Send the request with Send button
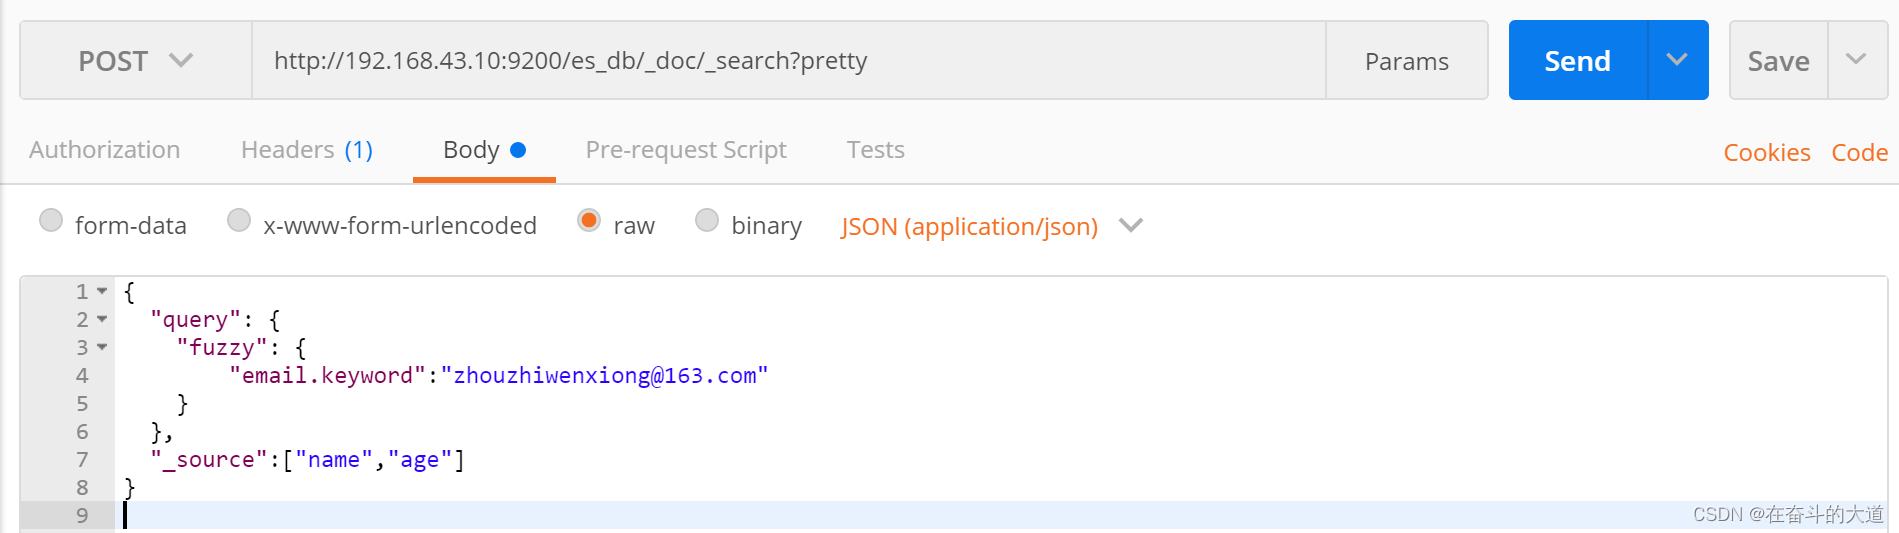1899x533 pixels. 1578,60
